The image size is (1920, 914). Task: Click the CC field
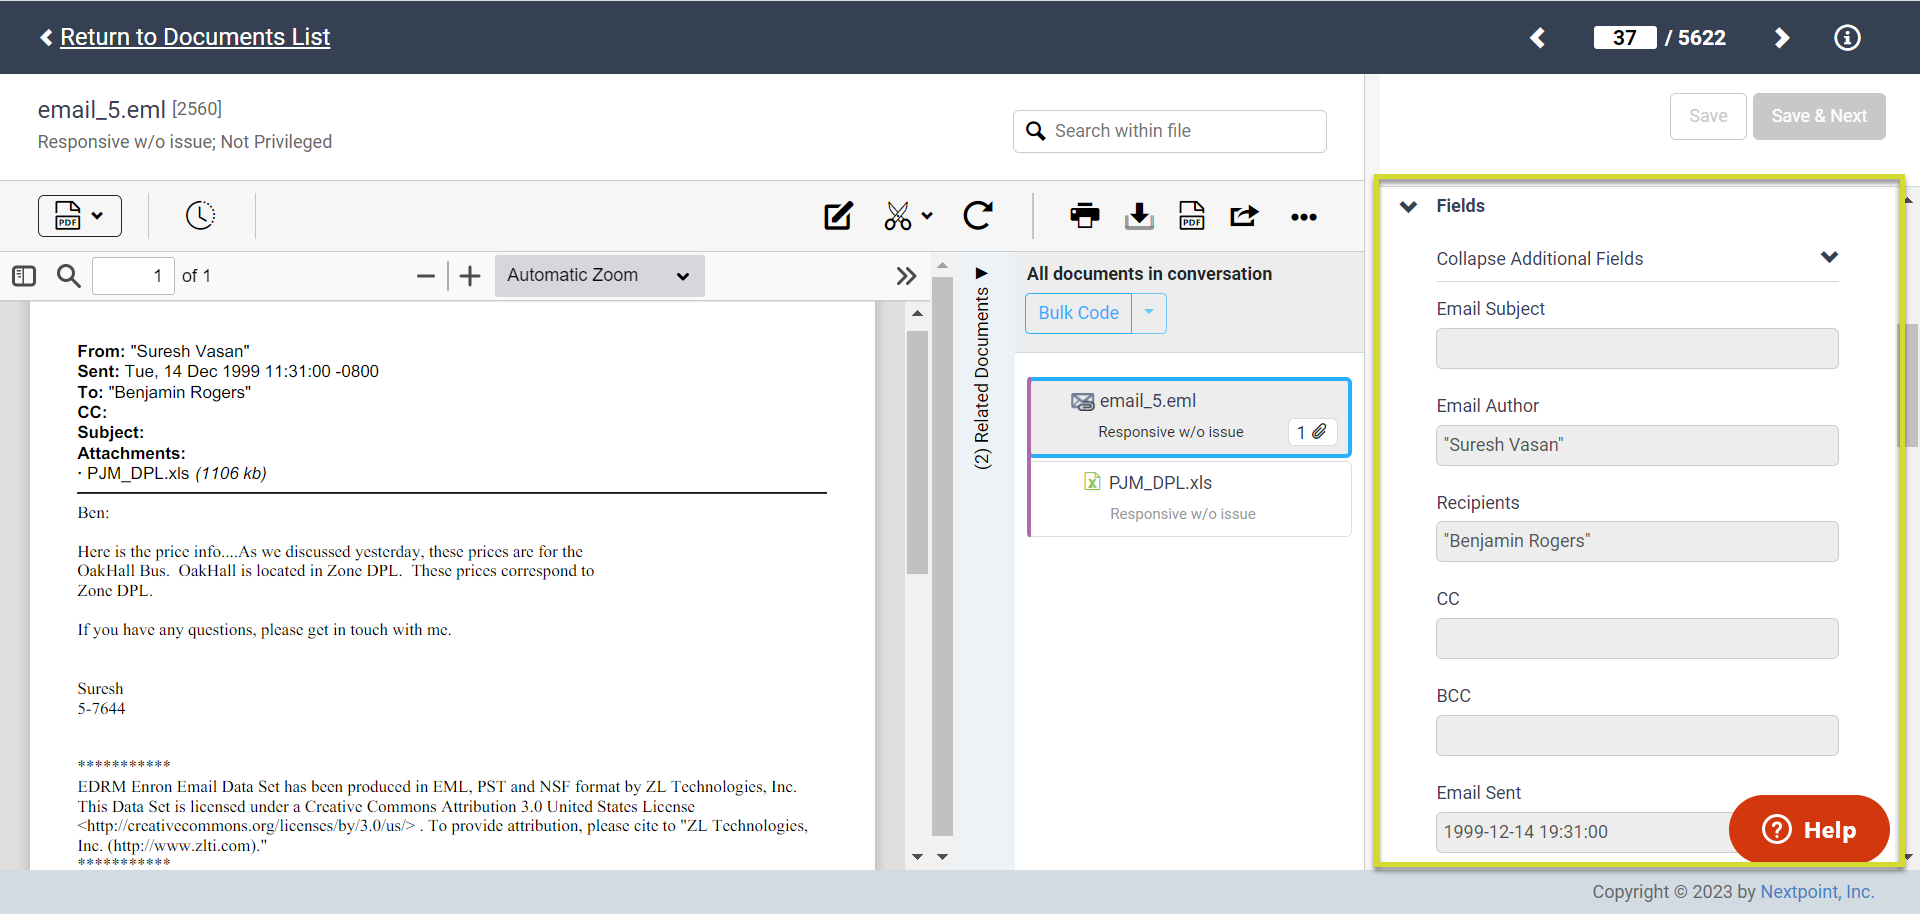(x=1637, y=638)
